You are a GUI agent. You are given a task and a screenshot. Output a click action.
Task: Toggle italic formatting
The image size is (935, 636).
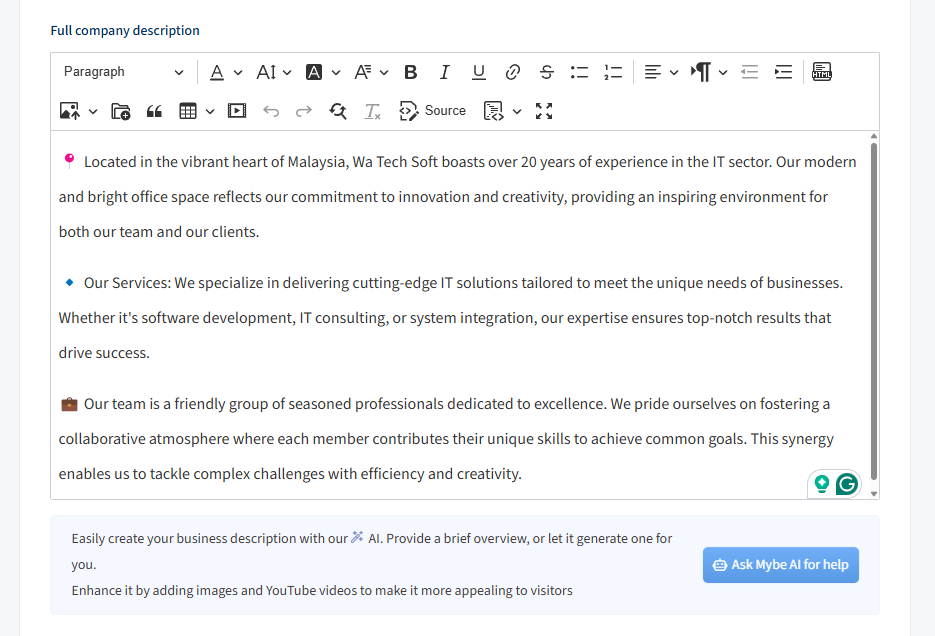pos(444,72)
